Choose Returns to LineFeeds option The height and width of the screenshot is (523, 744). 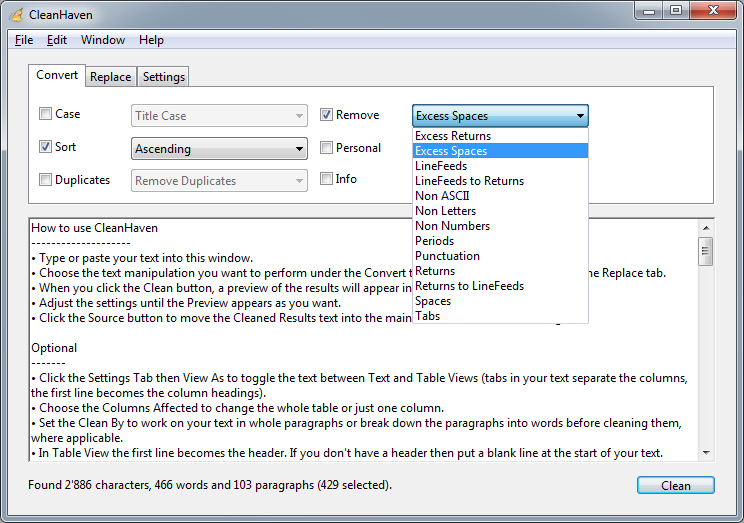[501, 286]
